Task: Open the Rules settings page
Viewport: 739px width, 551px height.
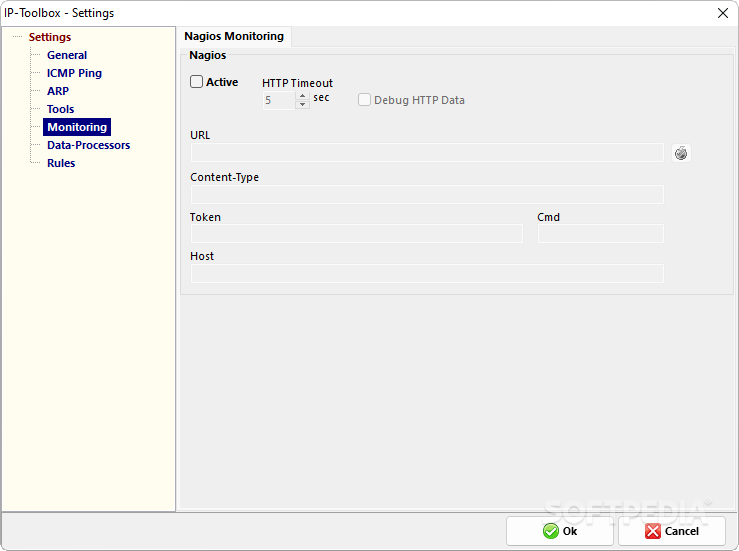Action: 61,163
